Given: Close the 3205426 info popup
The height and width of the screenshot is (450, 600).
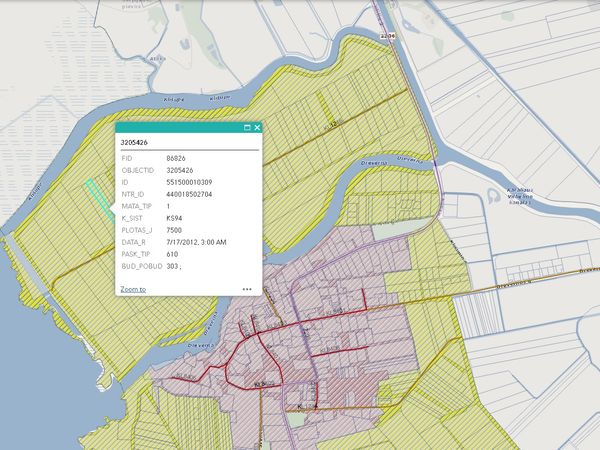Looking at the screenshot, I should pos(257,127).
